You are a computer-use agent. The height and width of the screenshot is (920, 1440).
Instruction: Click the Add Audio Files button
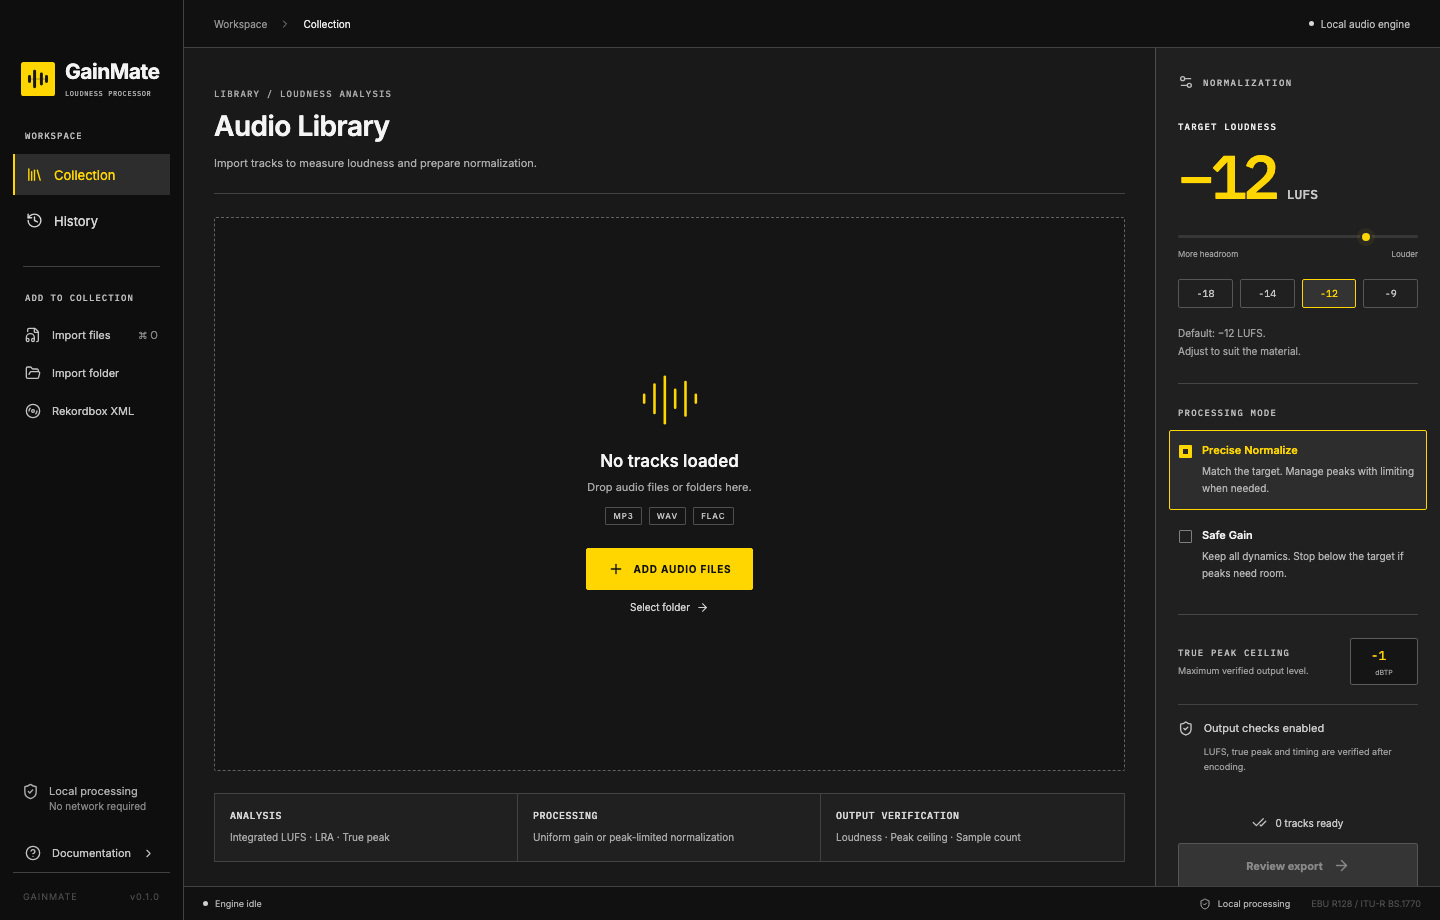click(x=669, y=569)
